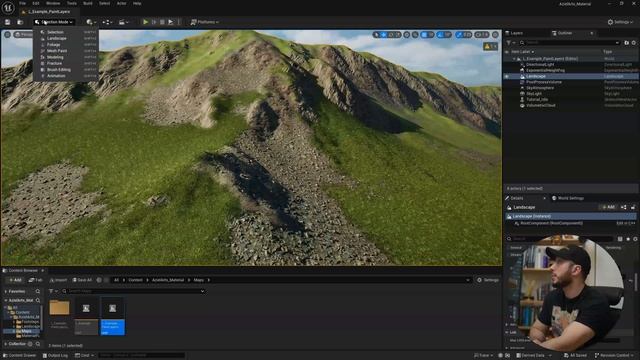Open the Tools menu

[71, 3]
